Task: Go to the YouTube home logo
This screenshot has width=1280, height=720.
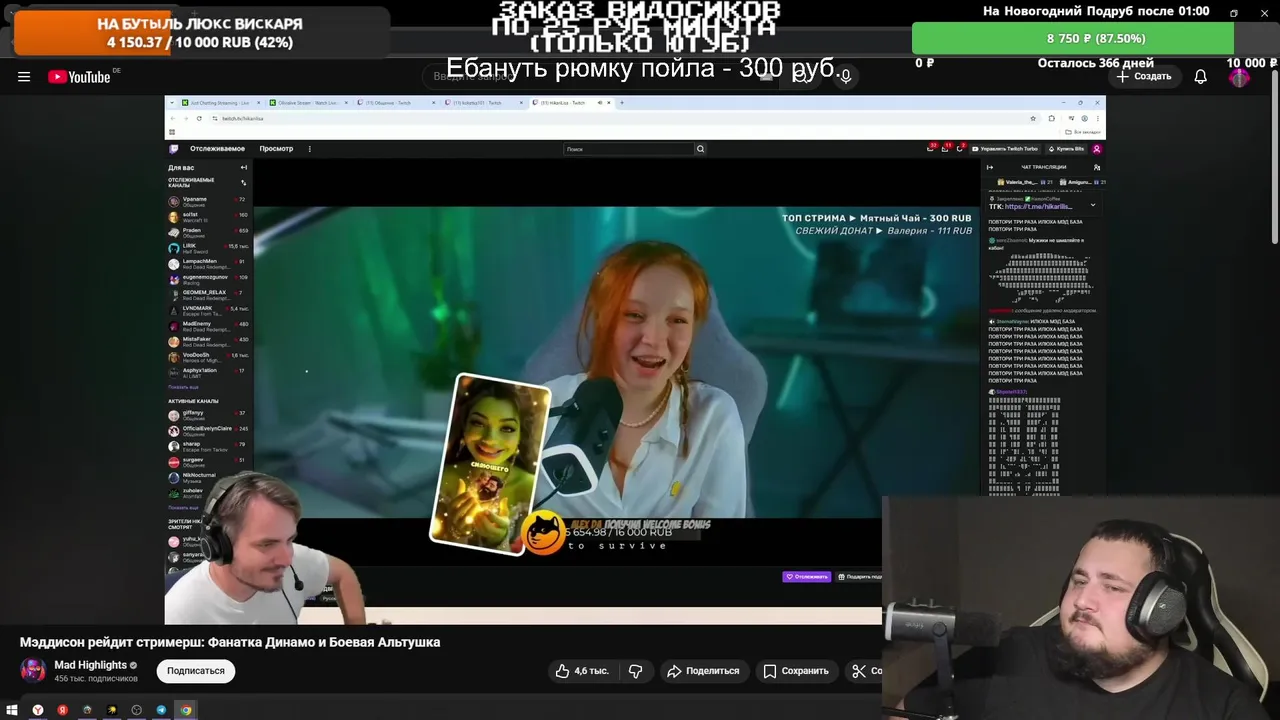Action: pos(79,77)
